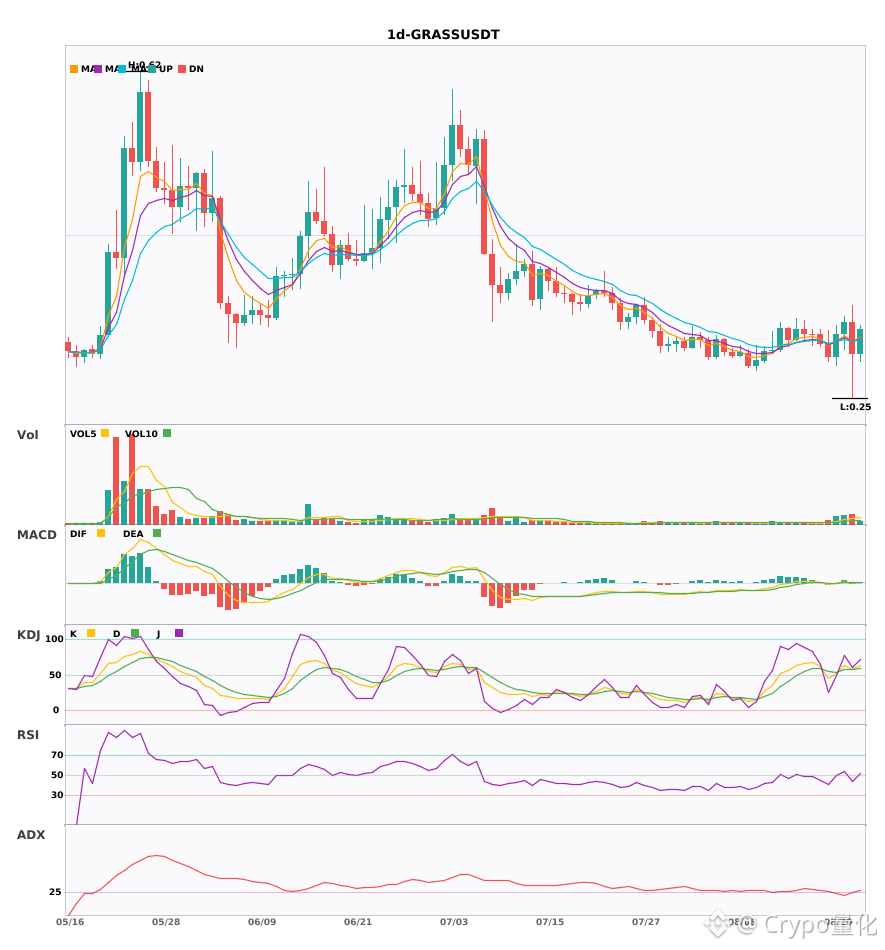The width and height of the screenshot is (885, 950).
Task: Click the RSI 50 axis value
Action: coord(57,775)
